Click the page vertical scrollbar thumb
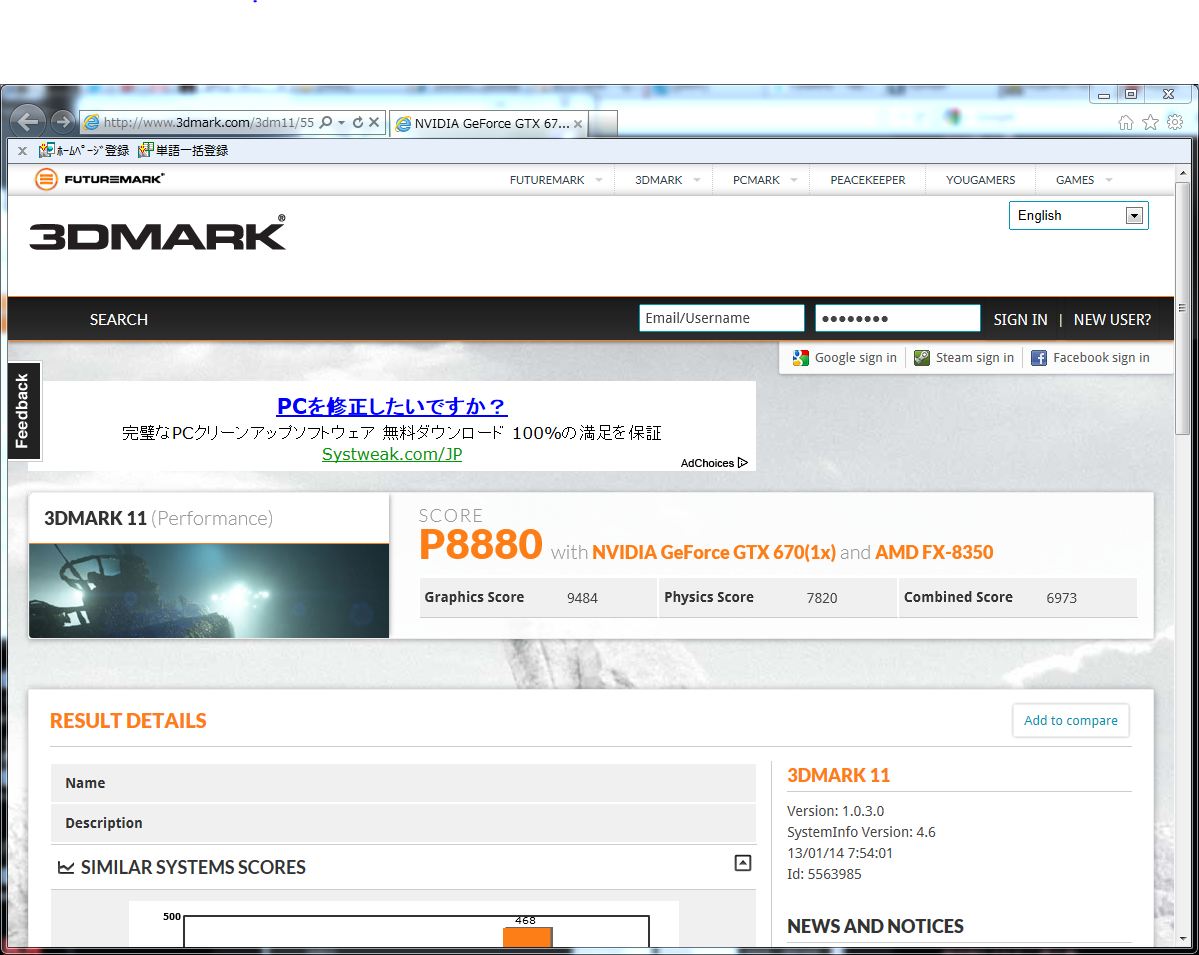This screenshot has width=1199, height=955. [x=1182, y=309]
